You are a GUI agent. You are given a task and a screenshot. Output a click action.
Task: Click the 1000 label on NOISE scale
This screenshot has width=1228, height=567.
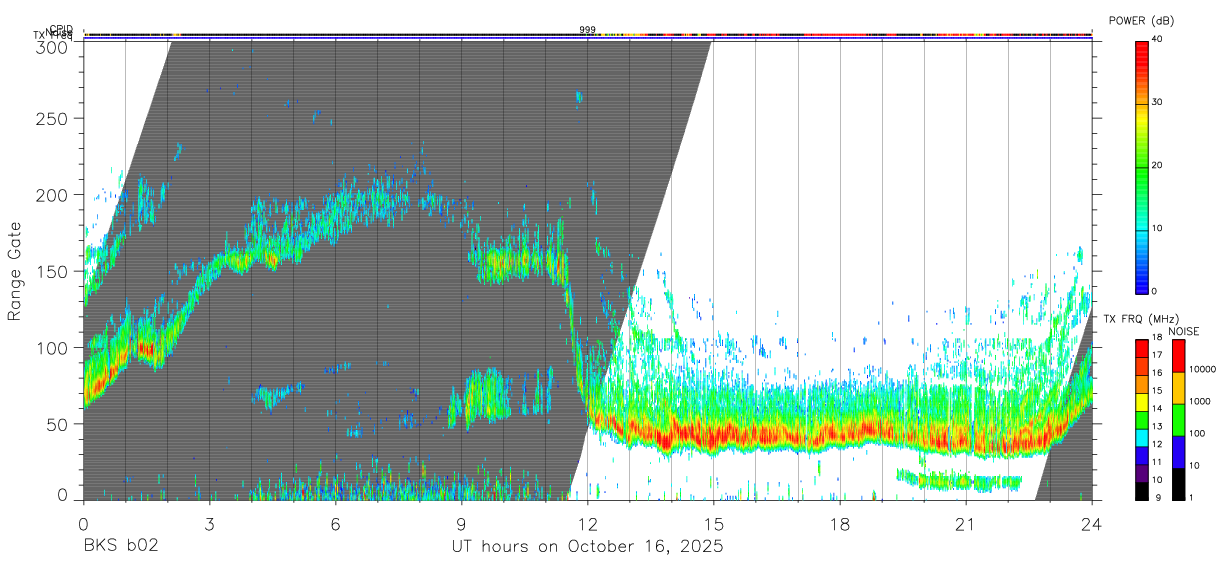1199,401
